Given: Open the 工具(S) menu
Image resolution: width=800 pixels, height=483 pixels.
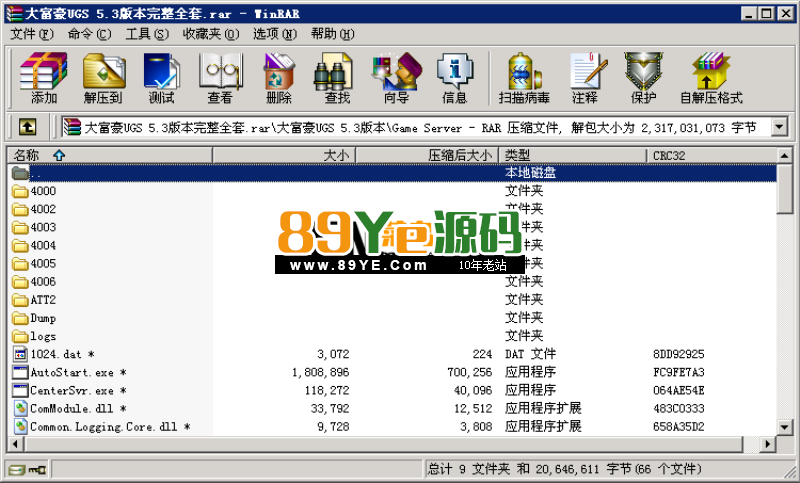Looking at the screenshot, I should (x=147, y=34).
